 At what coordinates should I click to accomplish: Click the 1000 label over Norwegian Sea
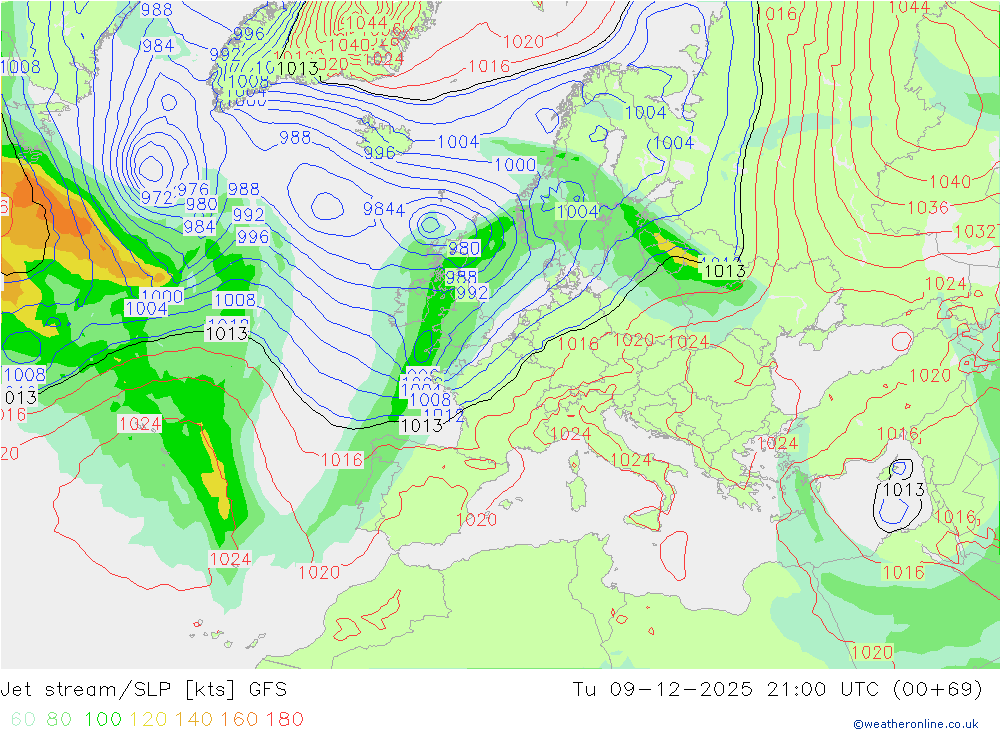[515, 165]
